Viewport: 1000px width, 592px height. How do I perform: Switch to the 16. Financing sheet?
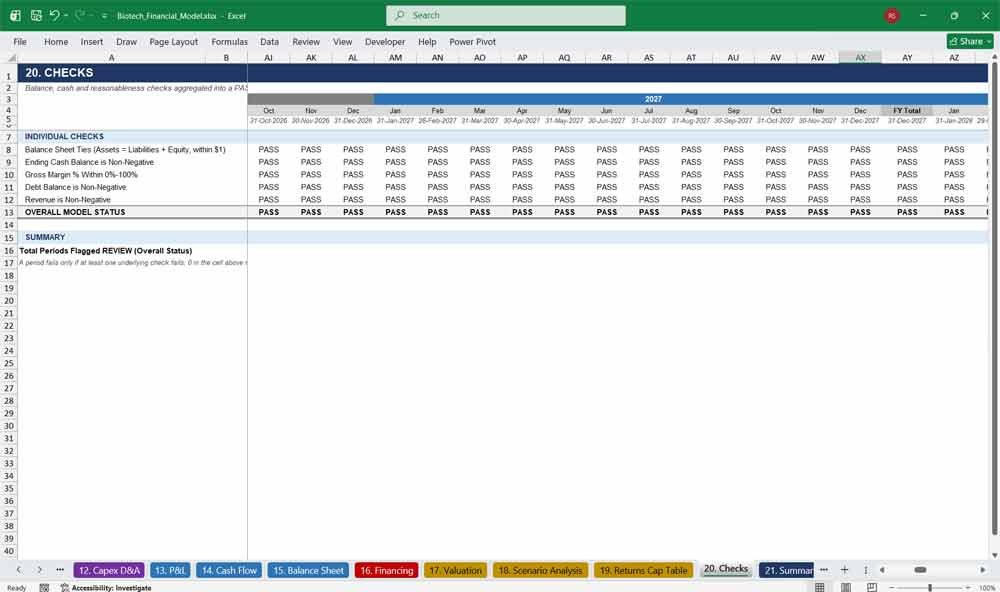[x=386, y=570]
